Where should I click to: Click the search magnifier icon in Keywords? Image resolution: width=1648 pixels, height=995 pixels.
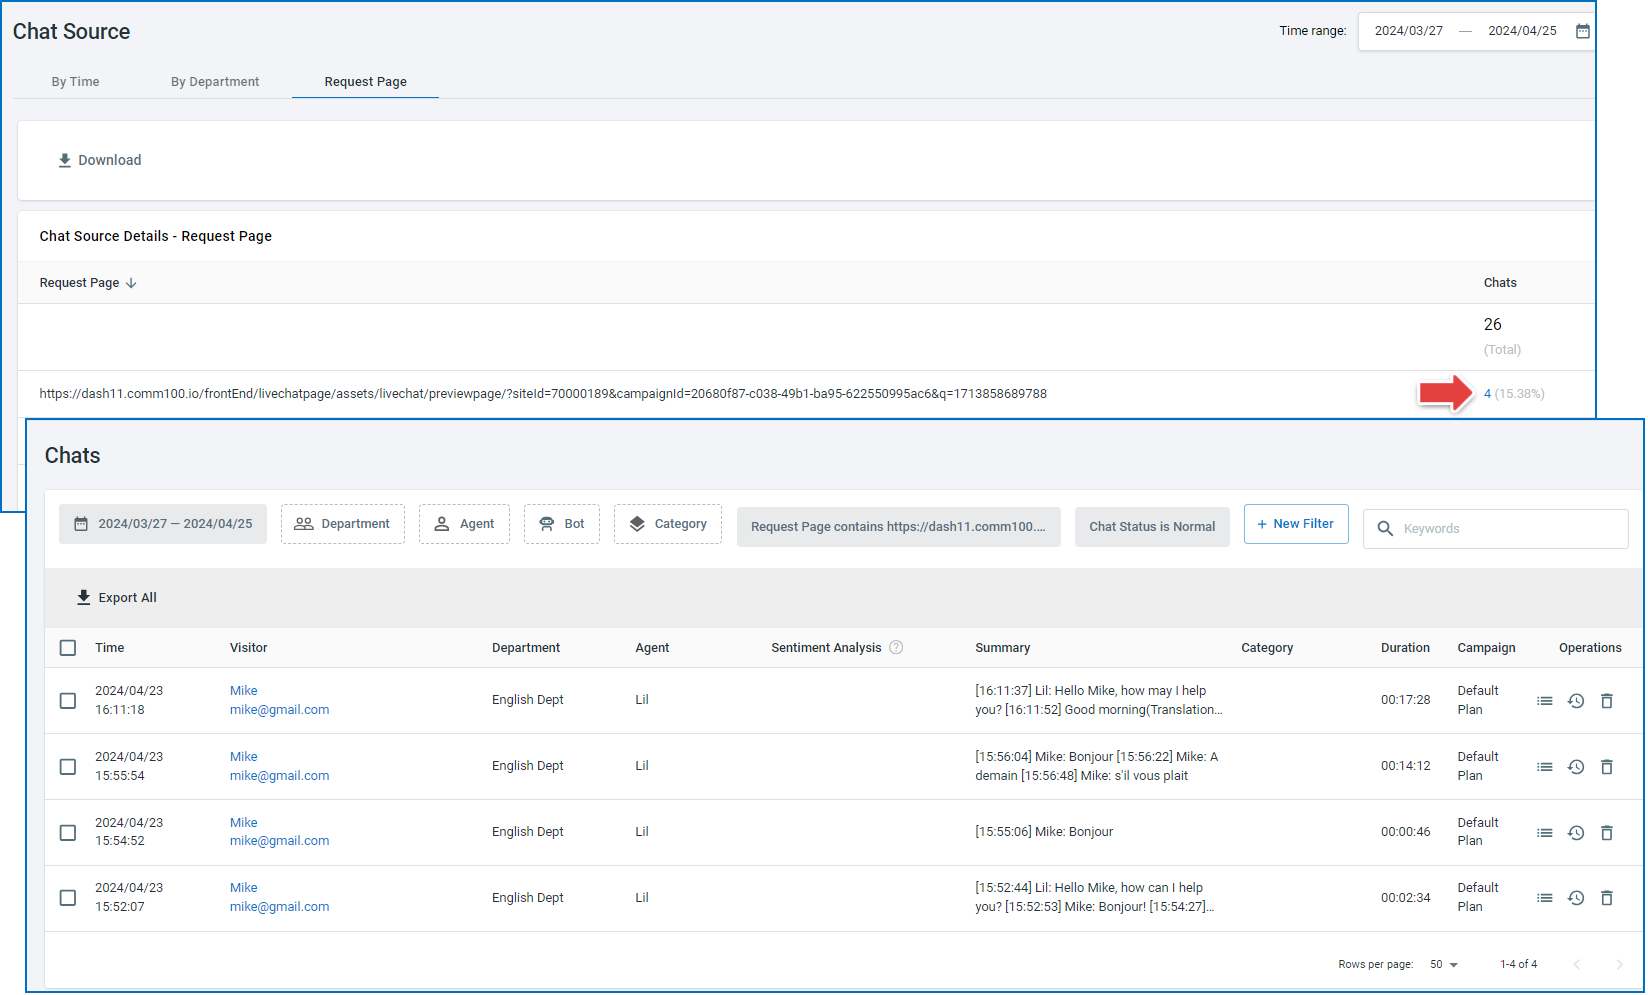tap(1385, 528)
